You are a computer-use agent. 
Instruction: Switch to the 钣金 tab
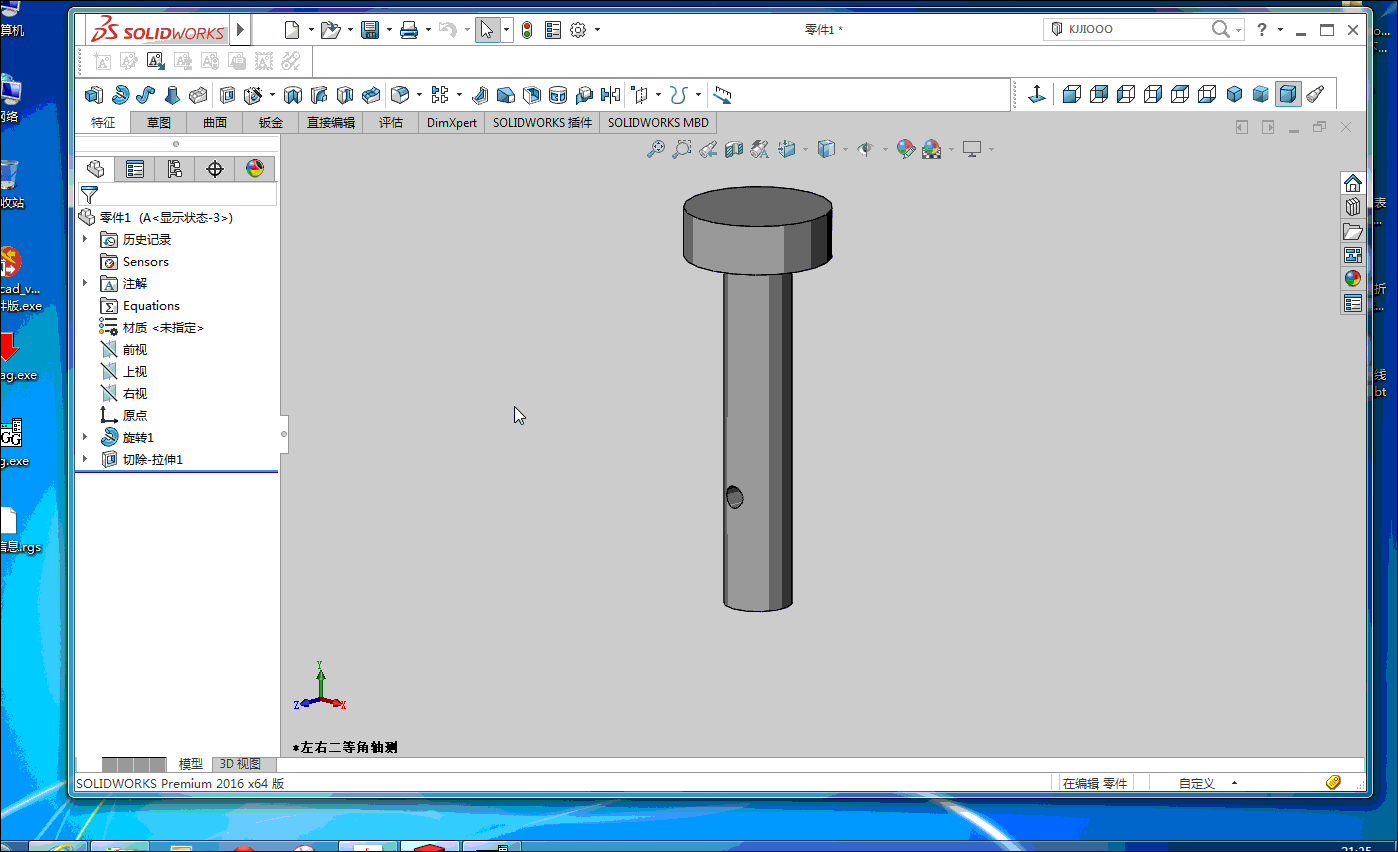coord(271,123)
